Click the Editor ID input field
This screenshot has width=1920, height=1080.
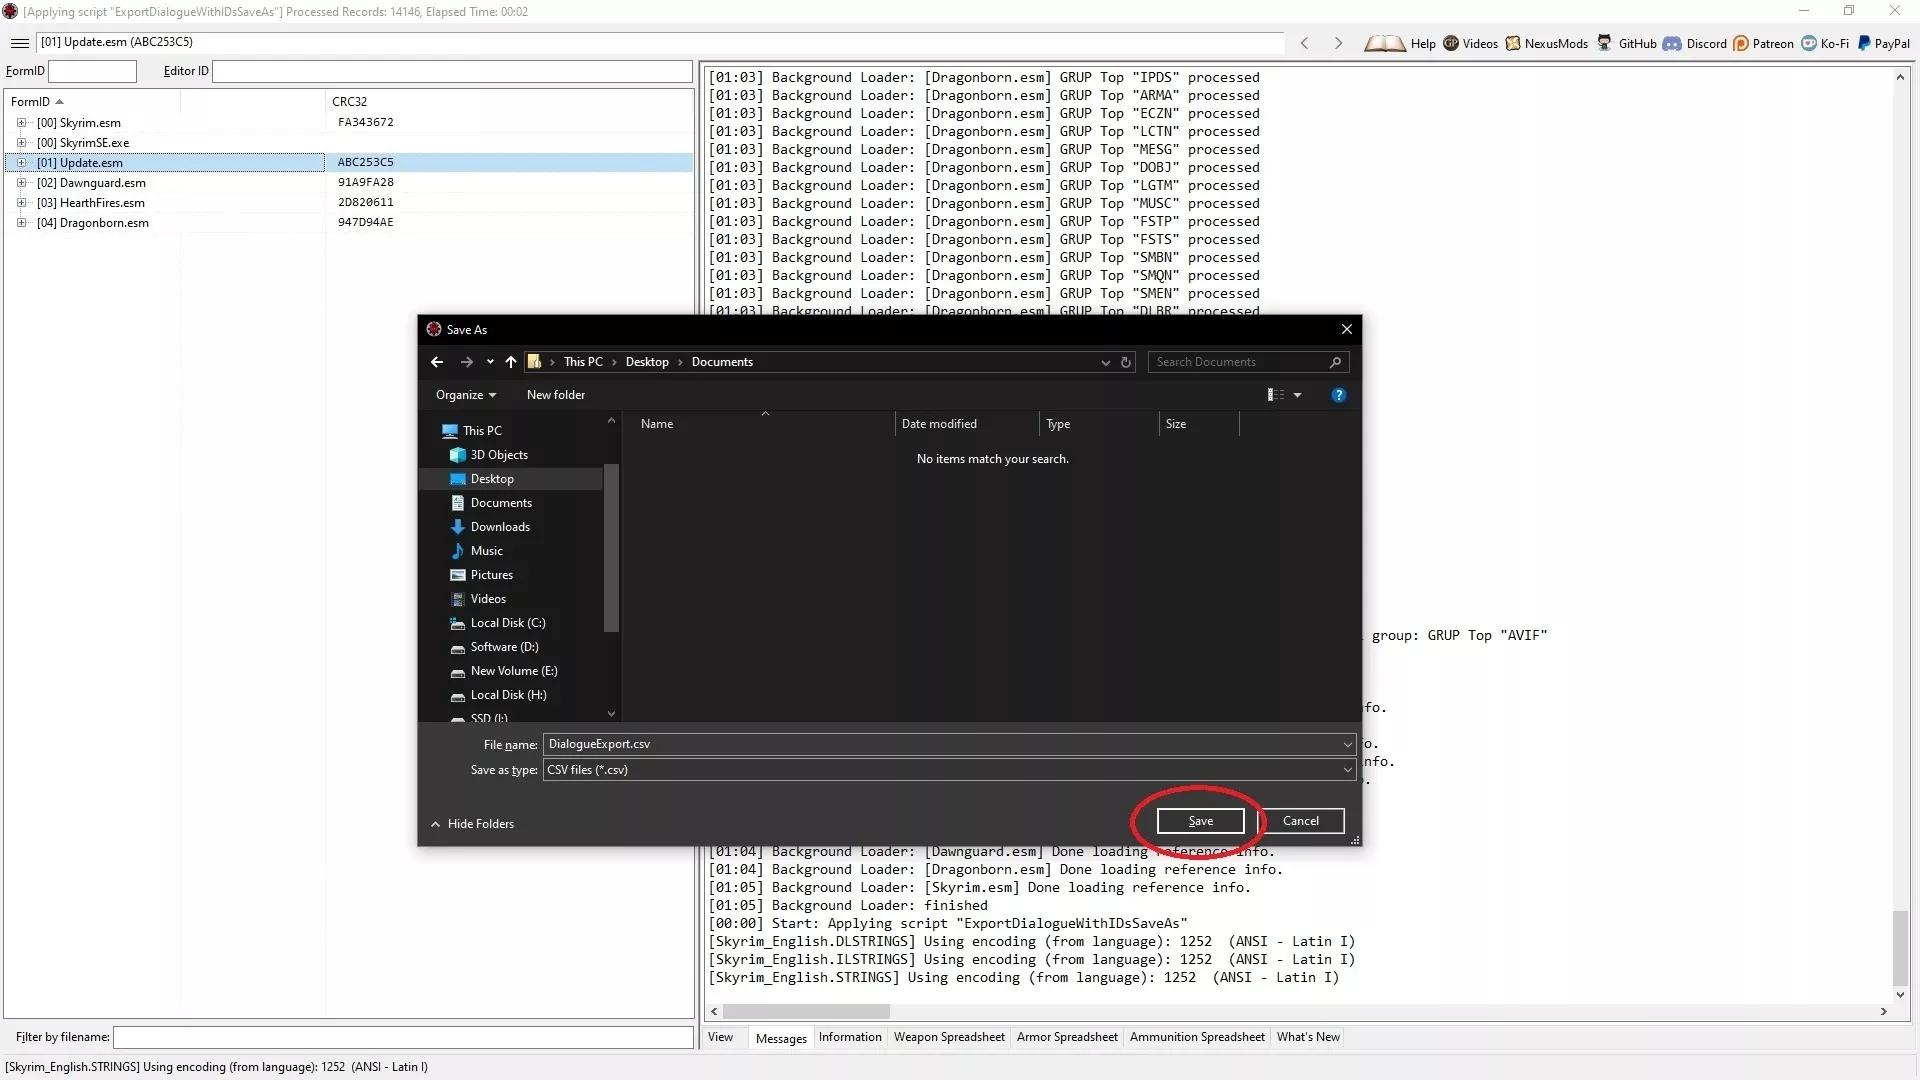[x=452, y=71]
